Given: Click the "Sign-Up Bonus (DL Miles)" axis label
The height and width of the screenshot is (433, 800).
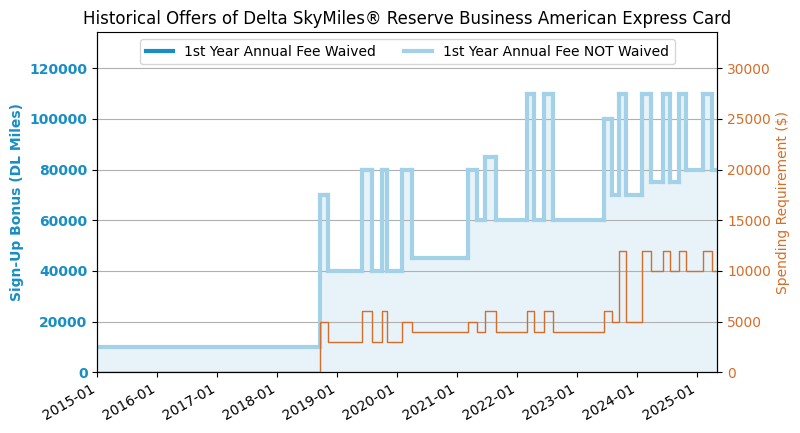Looking at the screenshot, I should tap(17, 202).
